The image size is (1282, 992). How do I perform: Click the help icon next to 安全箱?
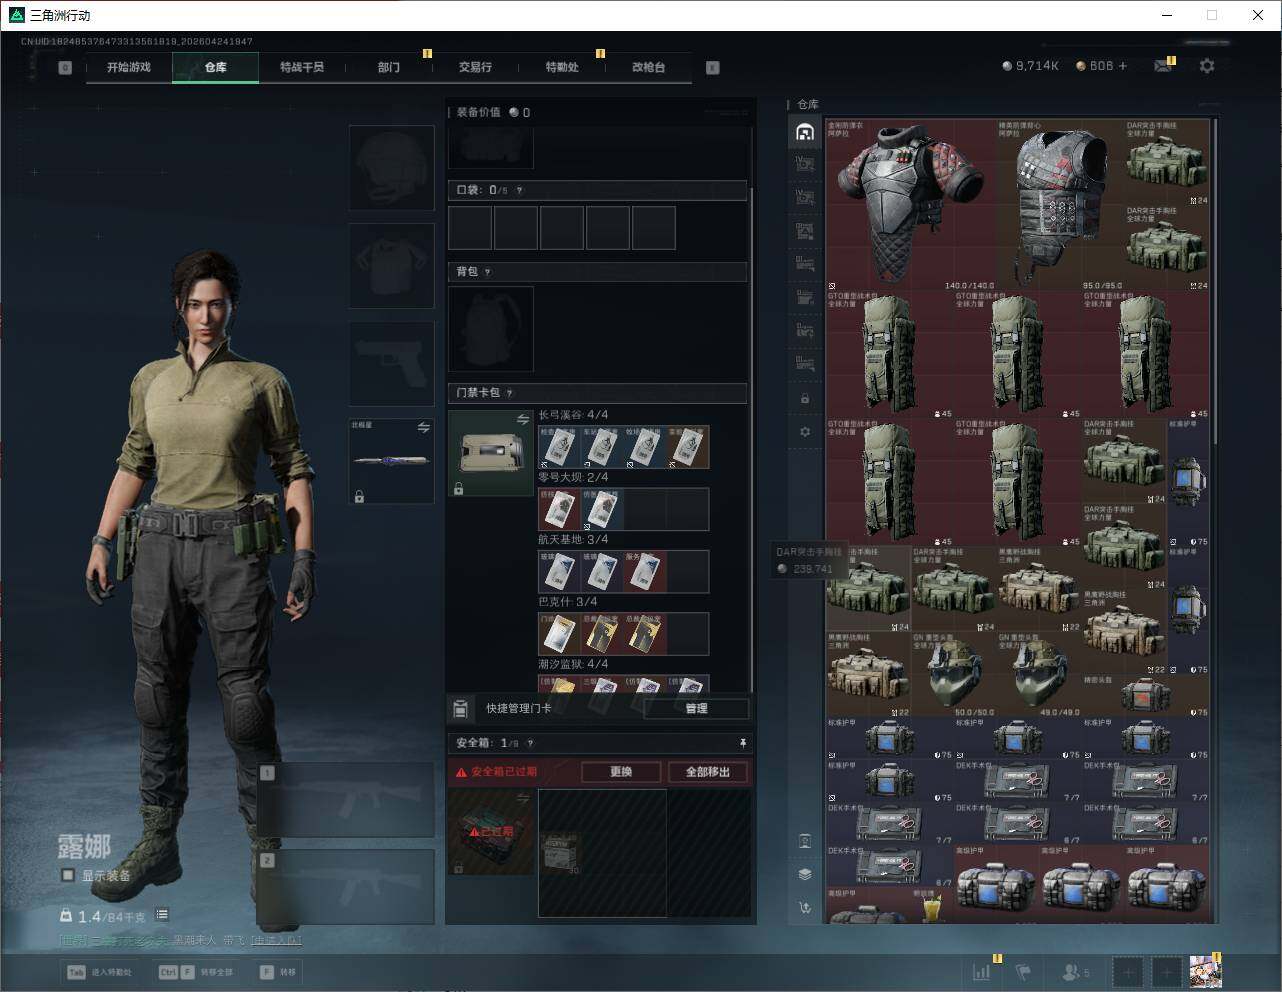pyautogui.click(x=530, y=743)
